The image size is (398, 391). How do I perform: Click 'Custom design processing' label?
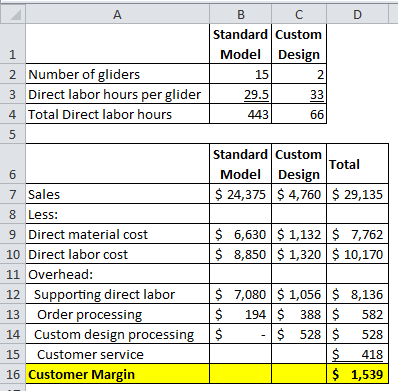[x=117, y=334]
